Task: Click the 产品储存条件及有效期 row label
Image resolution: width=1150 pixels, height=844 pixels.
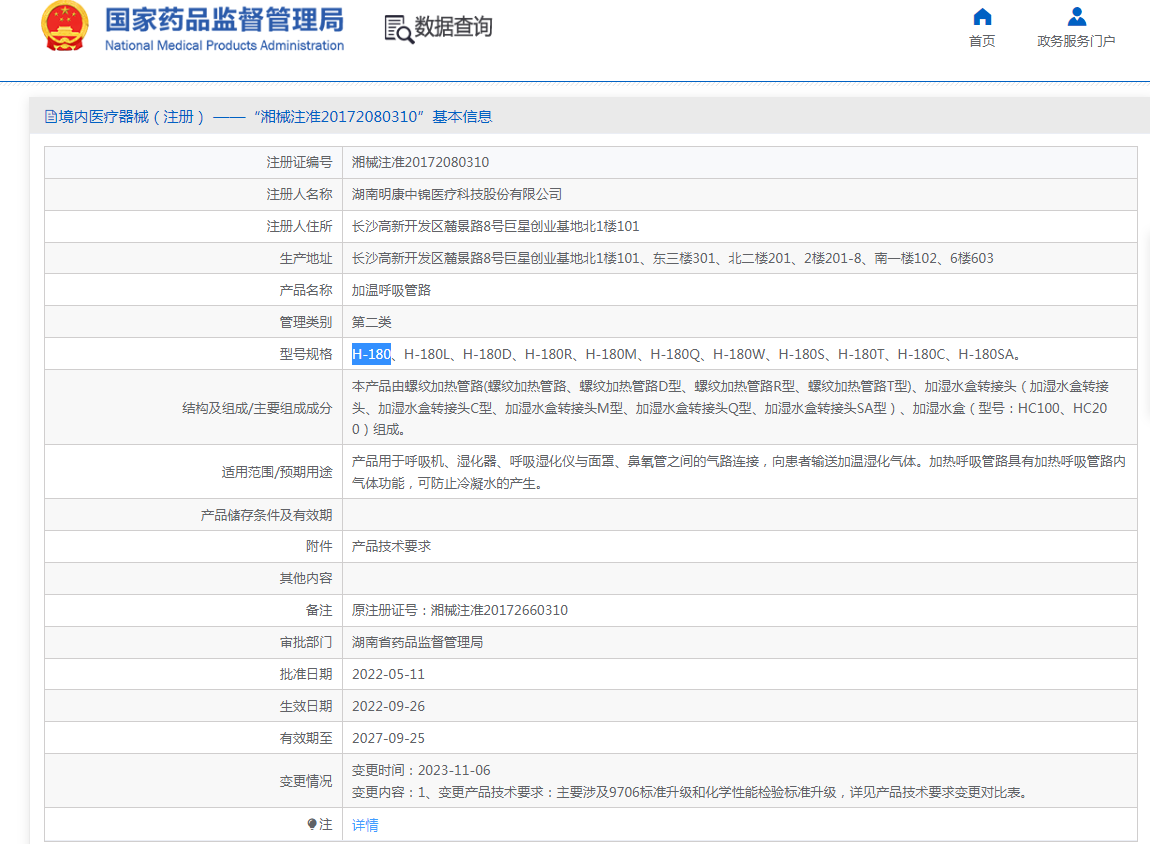Action: pyautogui.click(x=267, y=515)
